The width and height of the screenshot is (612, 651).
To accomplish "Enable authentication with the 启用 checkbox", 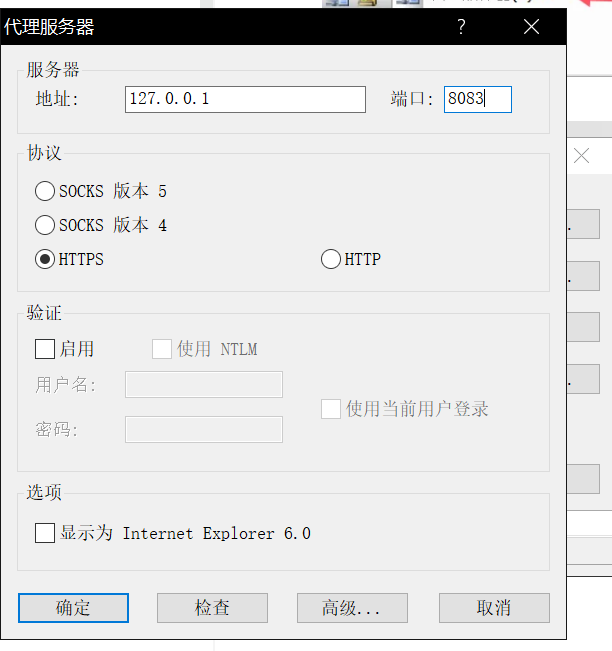I will (45, 349).
